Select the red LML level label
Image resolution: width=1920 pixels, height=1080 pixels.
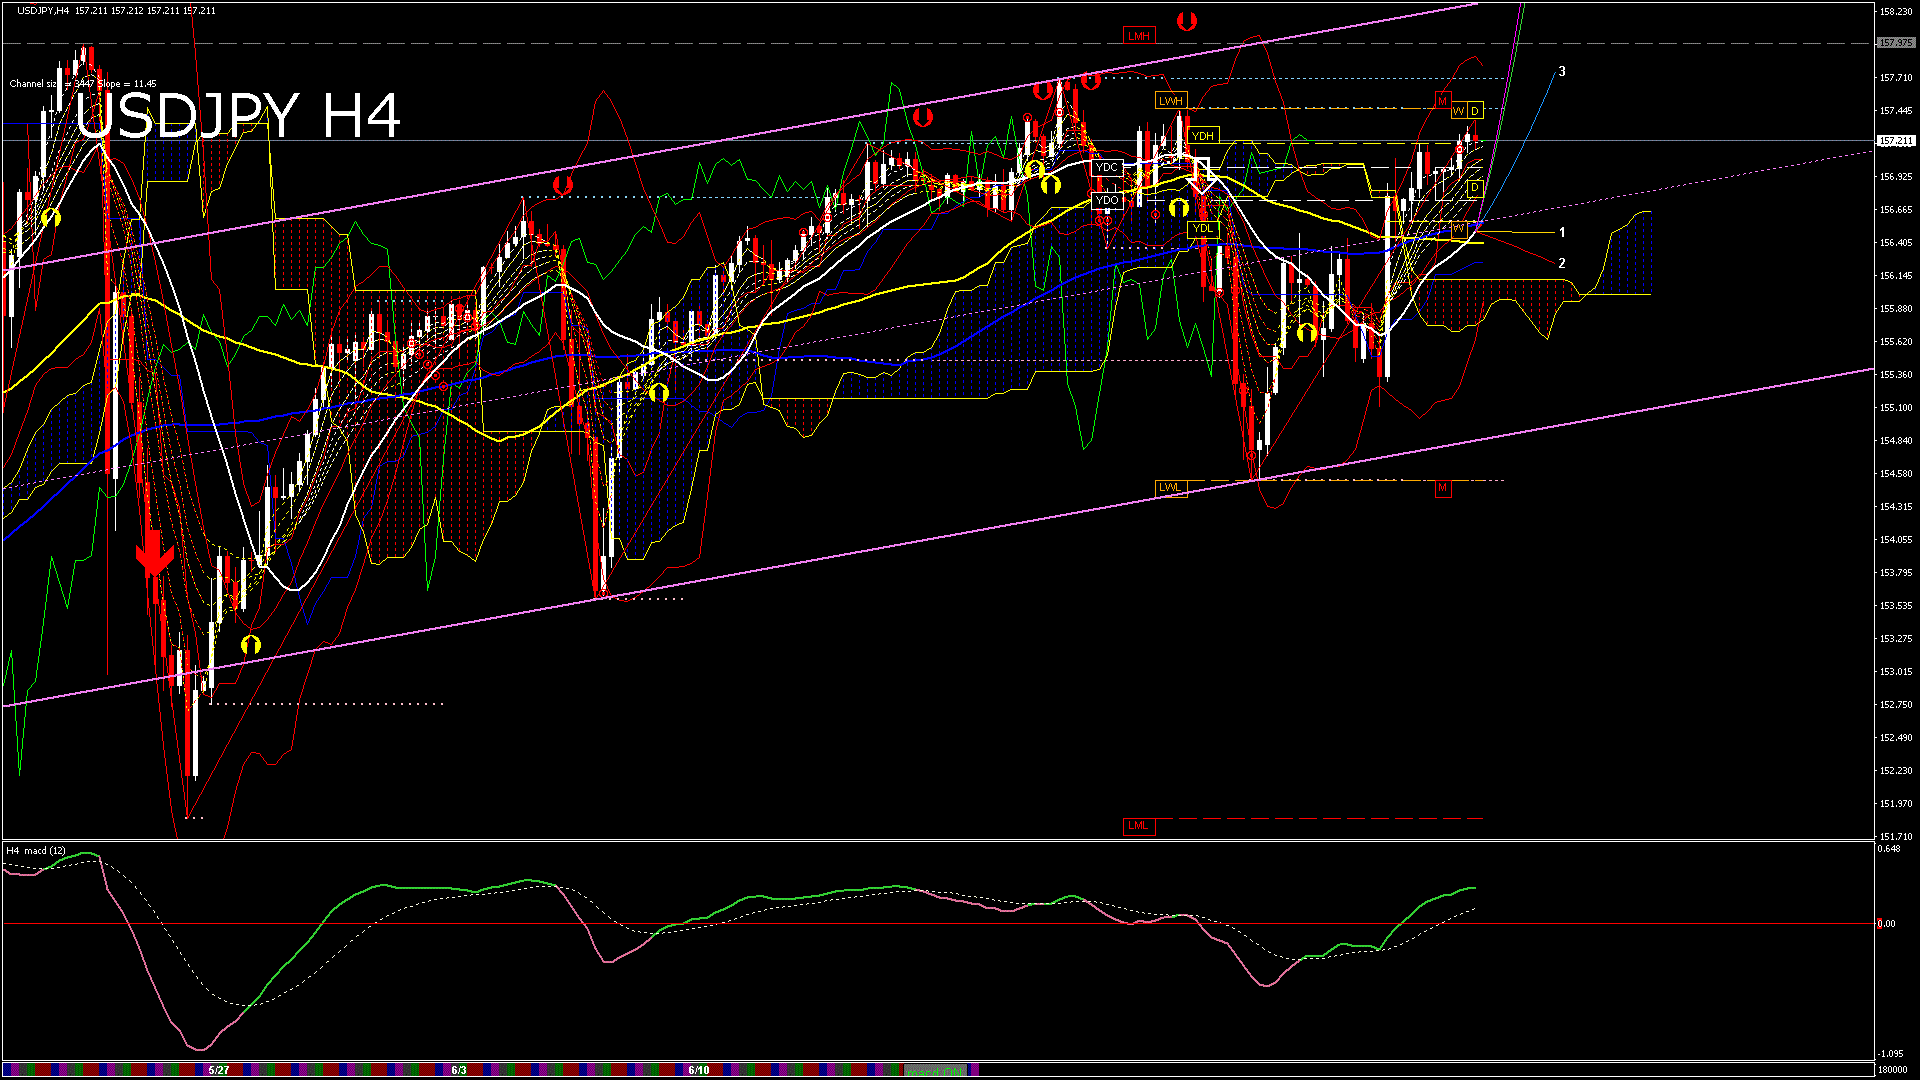coord(1138,826)
